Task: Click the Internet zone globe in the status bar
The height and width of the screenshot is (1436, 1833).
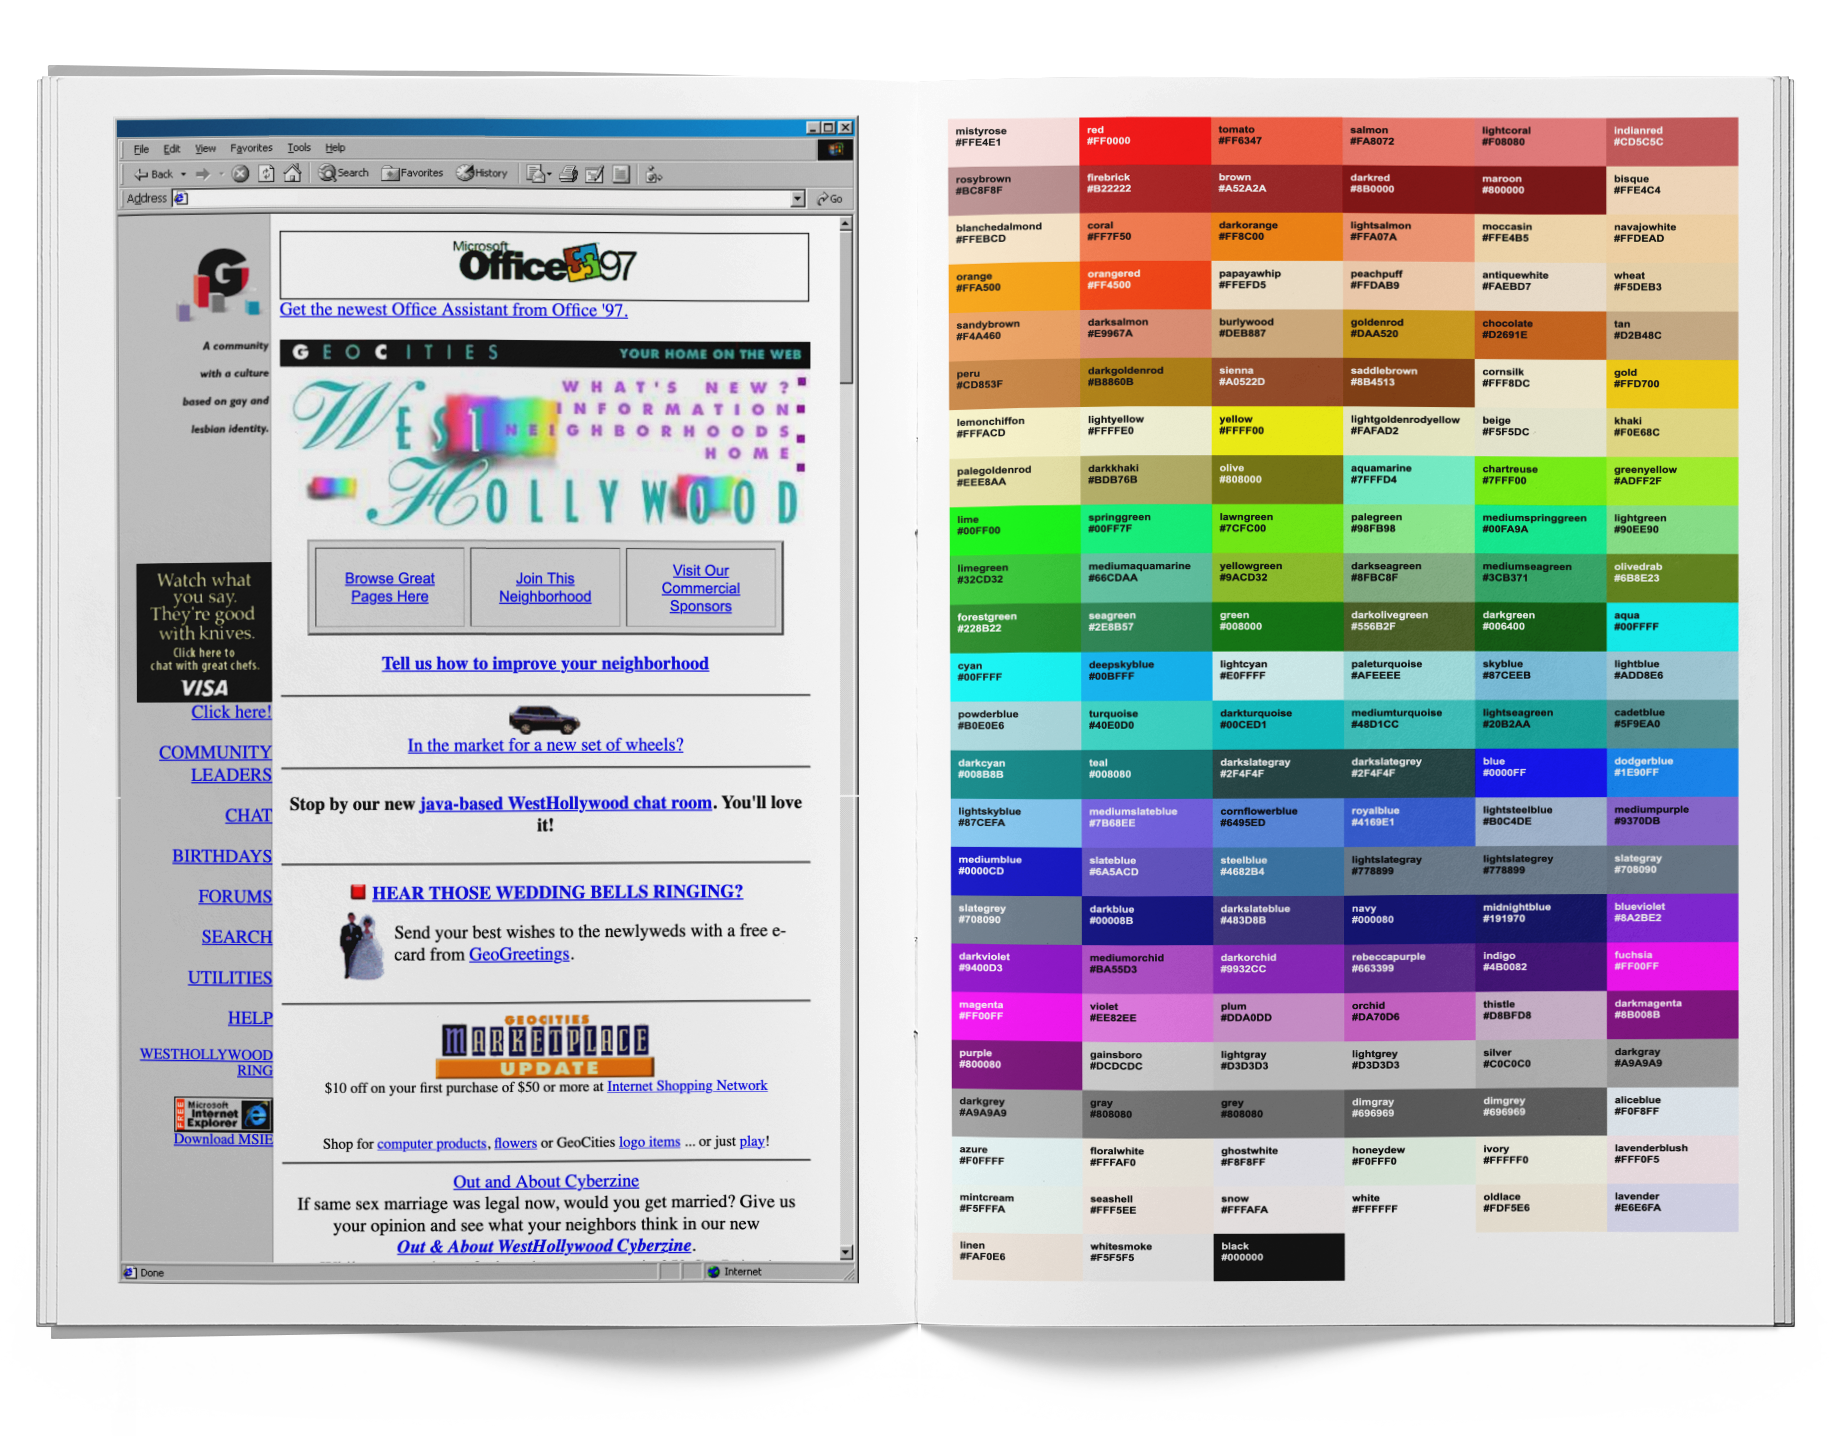Action: [x=713, y=1272]
